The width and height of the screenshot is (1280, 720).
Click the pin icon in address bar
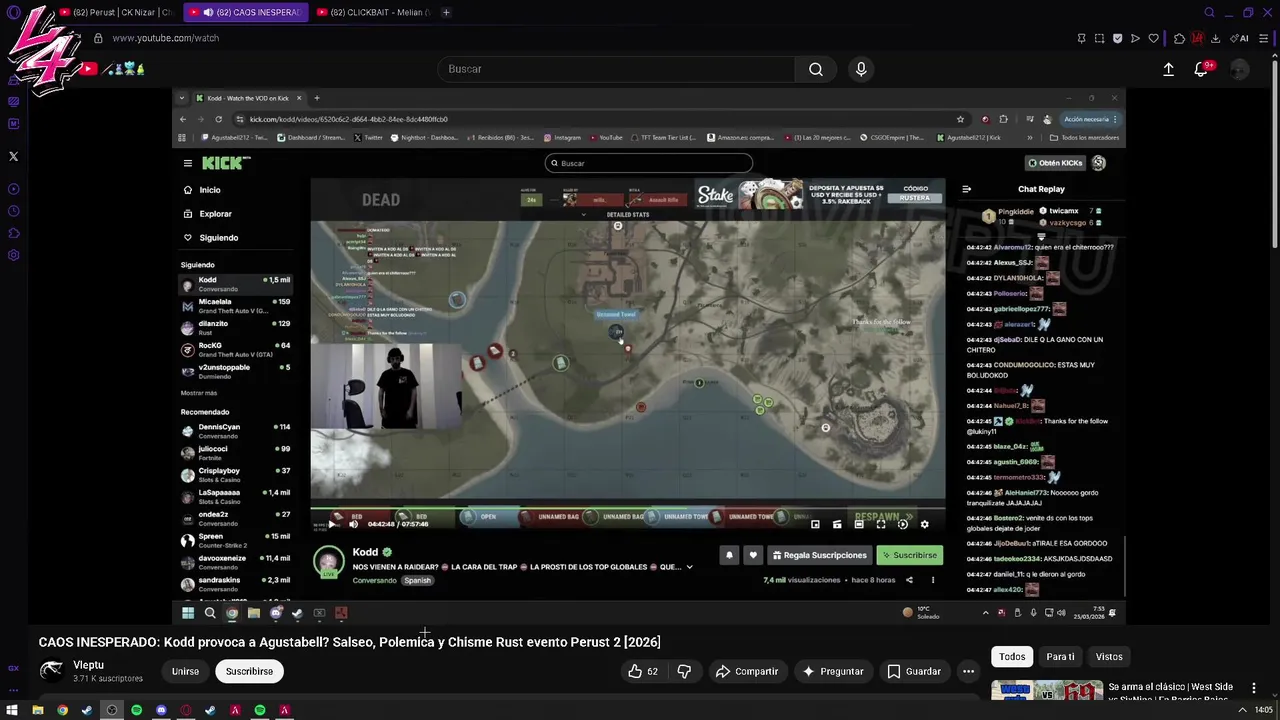pos(1081,38)
